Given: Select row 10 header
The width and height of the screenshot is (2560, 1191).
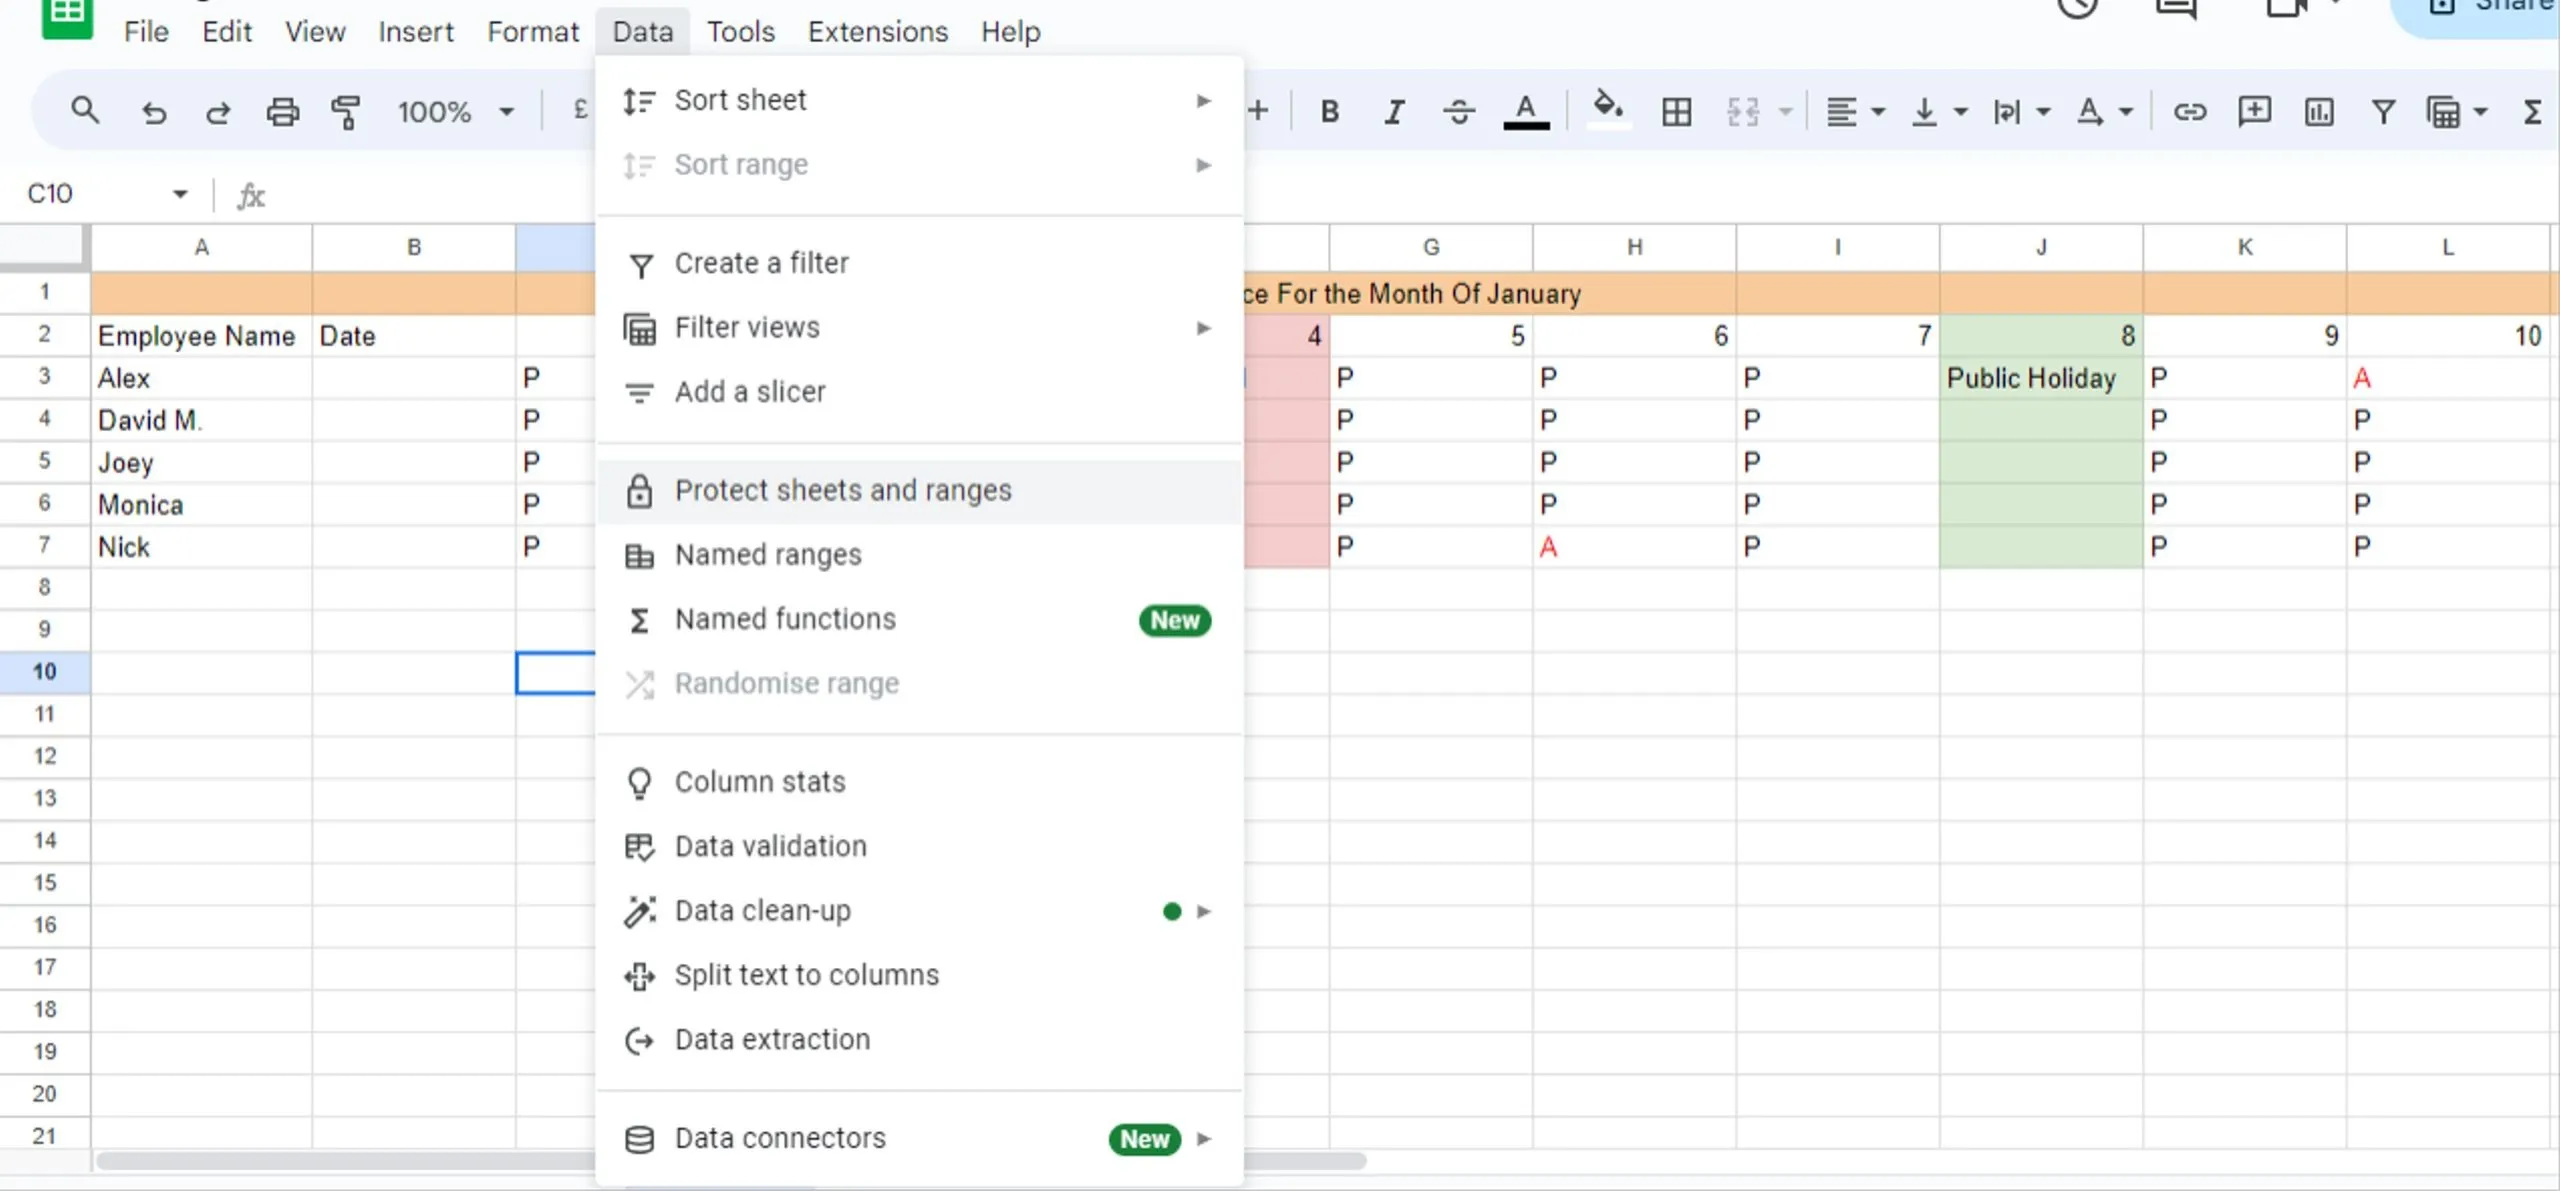Looking at the screenshot, I should (45, 671).
